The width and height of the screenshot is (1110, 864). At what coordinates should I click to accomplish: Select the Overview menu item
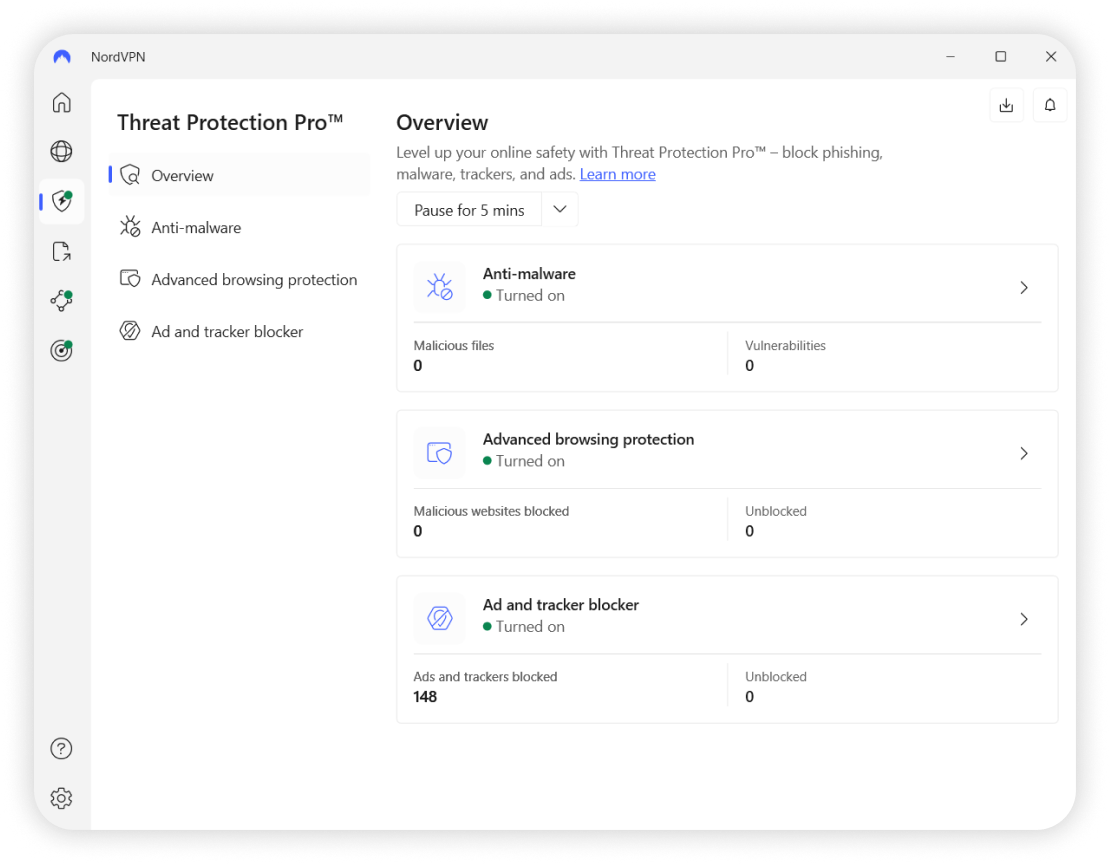click(x=182, y=176)
